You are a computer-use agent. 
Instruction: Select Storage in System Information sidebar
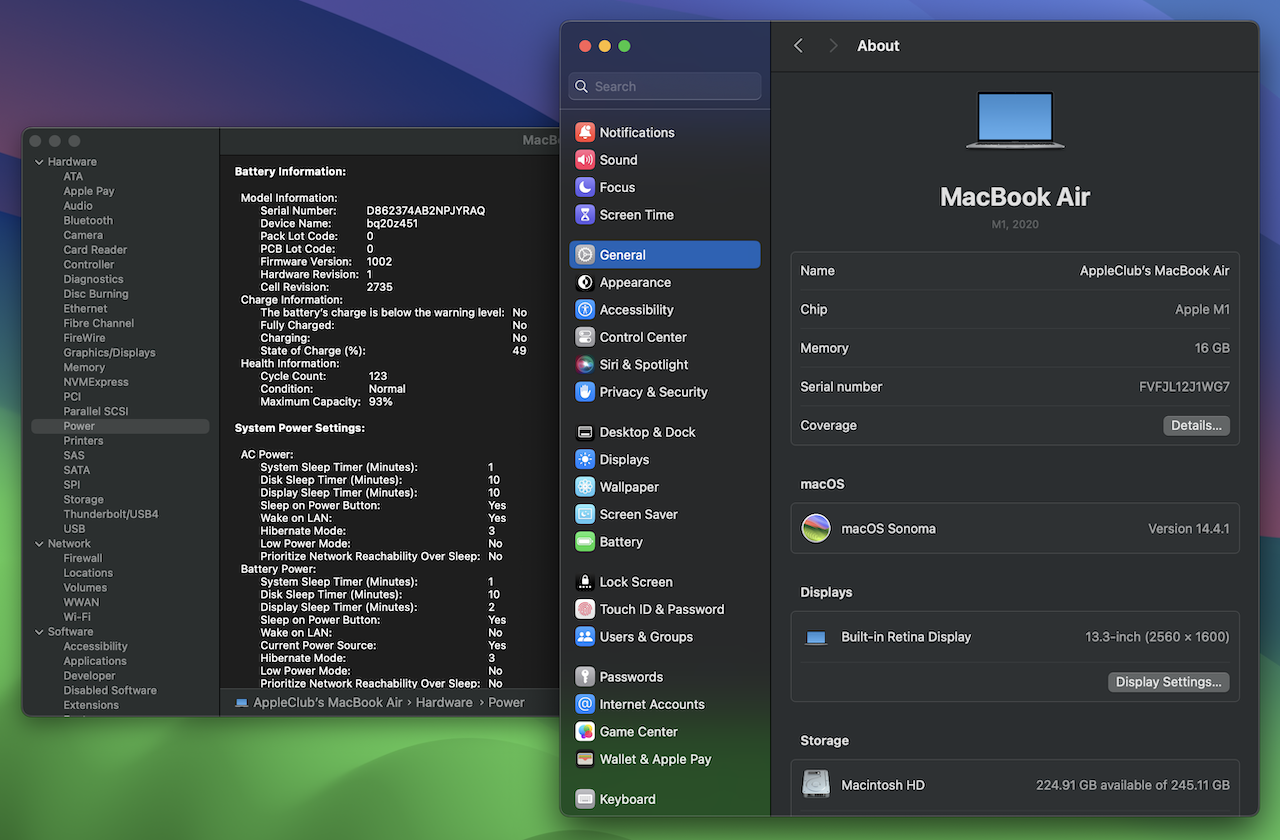pyautogui.click(x=83, y=500)
